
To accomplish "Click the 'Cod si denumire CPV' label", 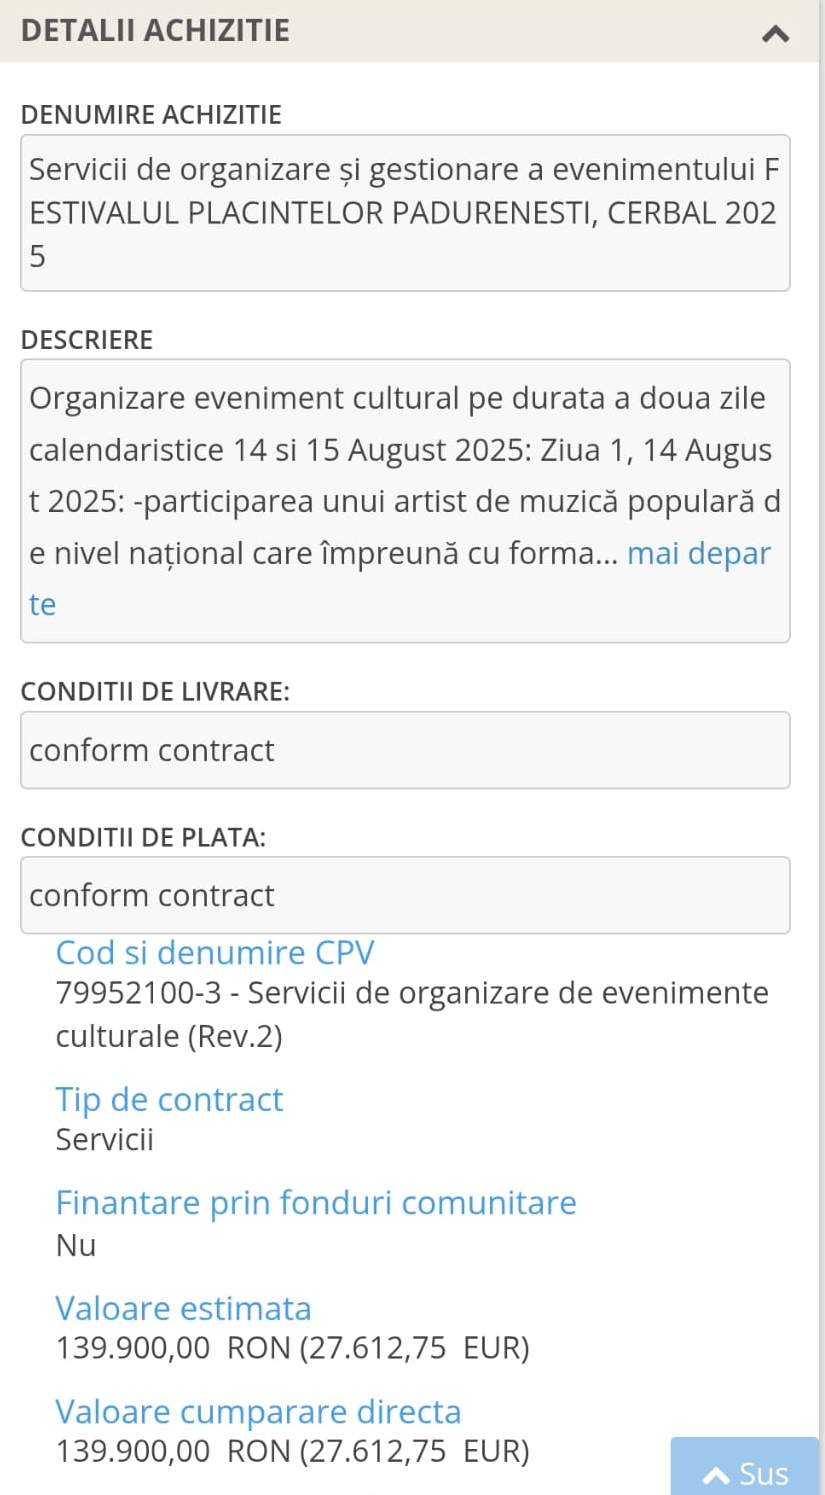I will pyautogui.click(x=215, y=952).
